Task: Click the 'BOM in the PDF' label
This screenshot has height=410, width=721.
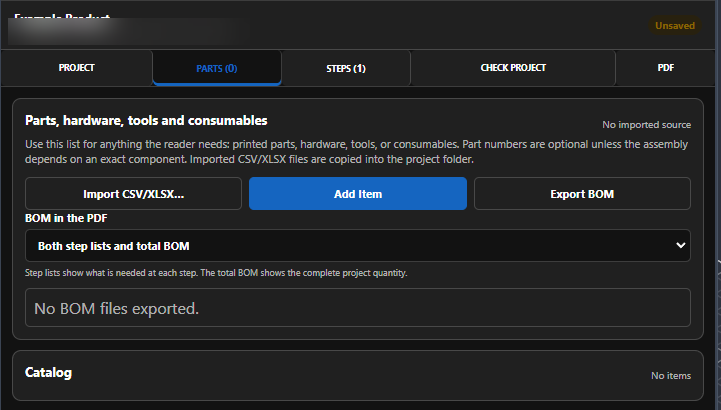Action: 66,218
